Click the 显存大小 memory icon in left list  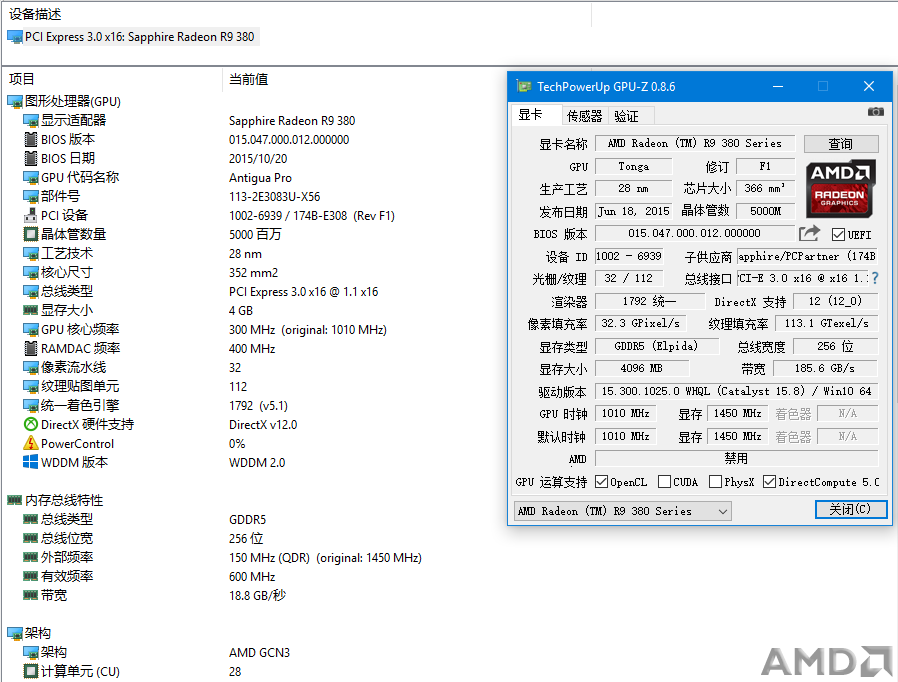30,310
